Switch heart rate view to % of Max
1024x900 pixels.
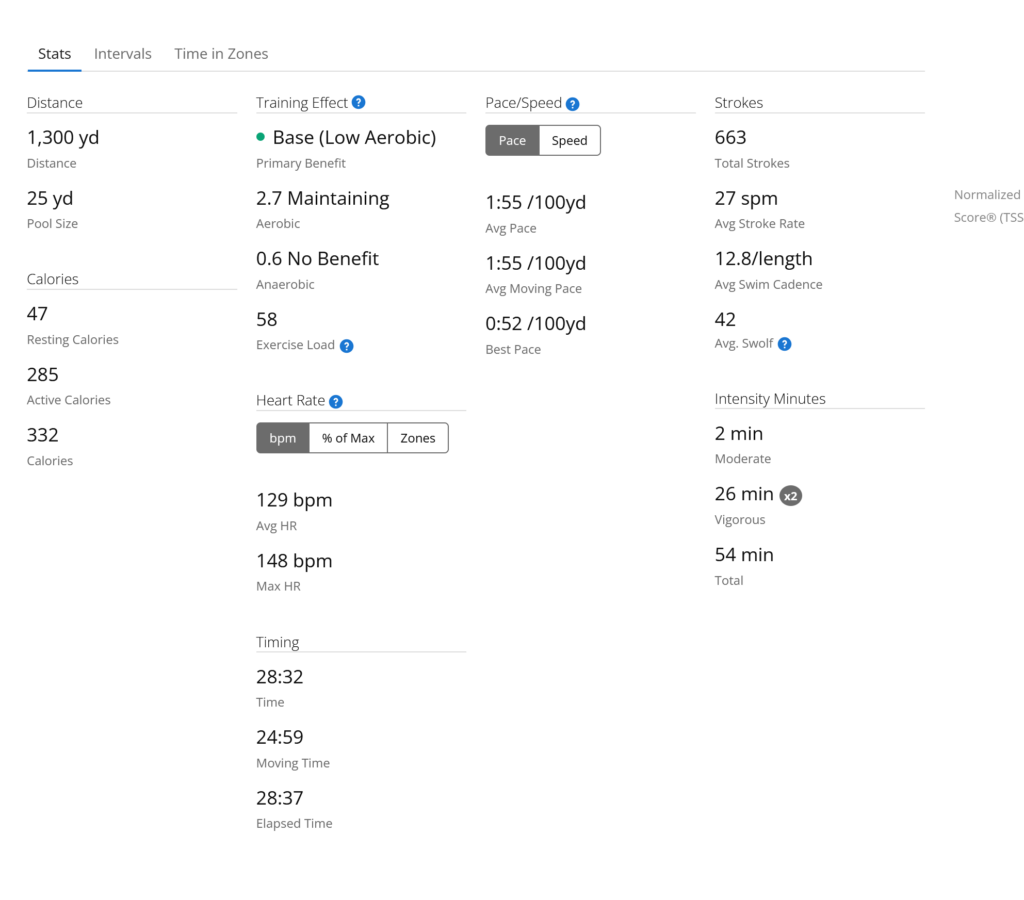tap(348, 437)
